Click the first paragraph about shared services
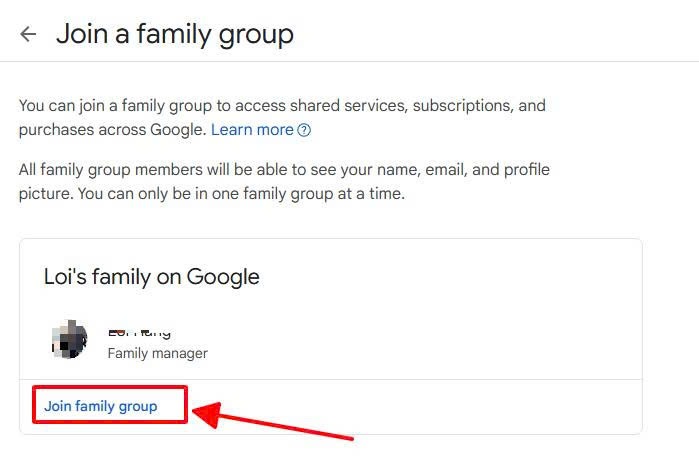 pyautogui.click(x=282, y=105)
